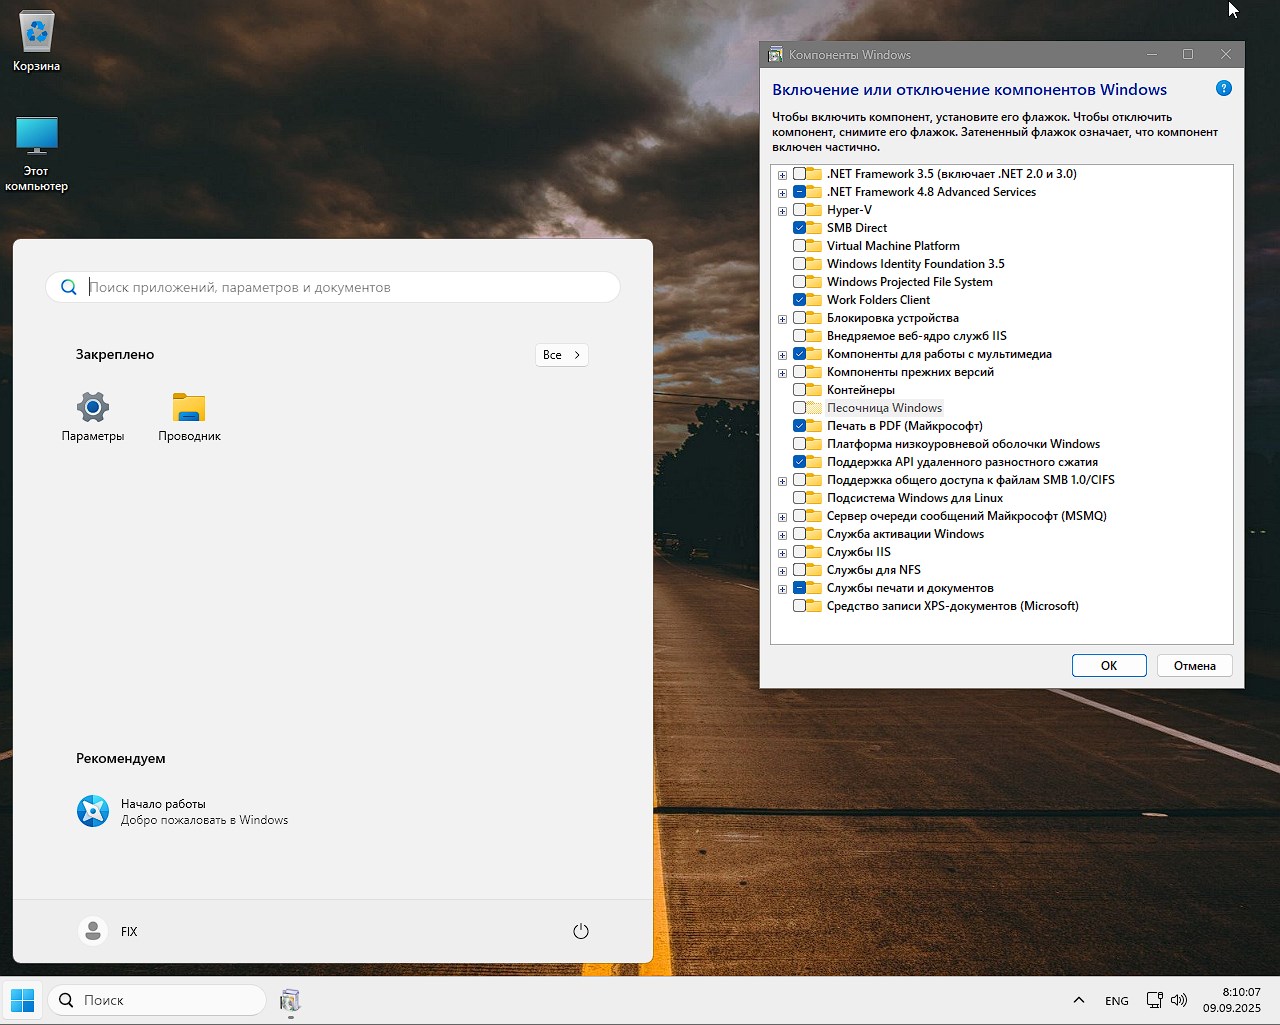The width and height of the screenshot is (1280, 1025).
Task: Expand the .NET Framework 3.5 node
Action: point(782,175)
